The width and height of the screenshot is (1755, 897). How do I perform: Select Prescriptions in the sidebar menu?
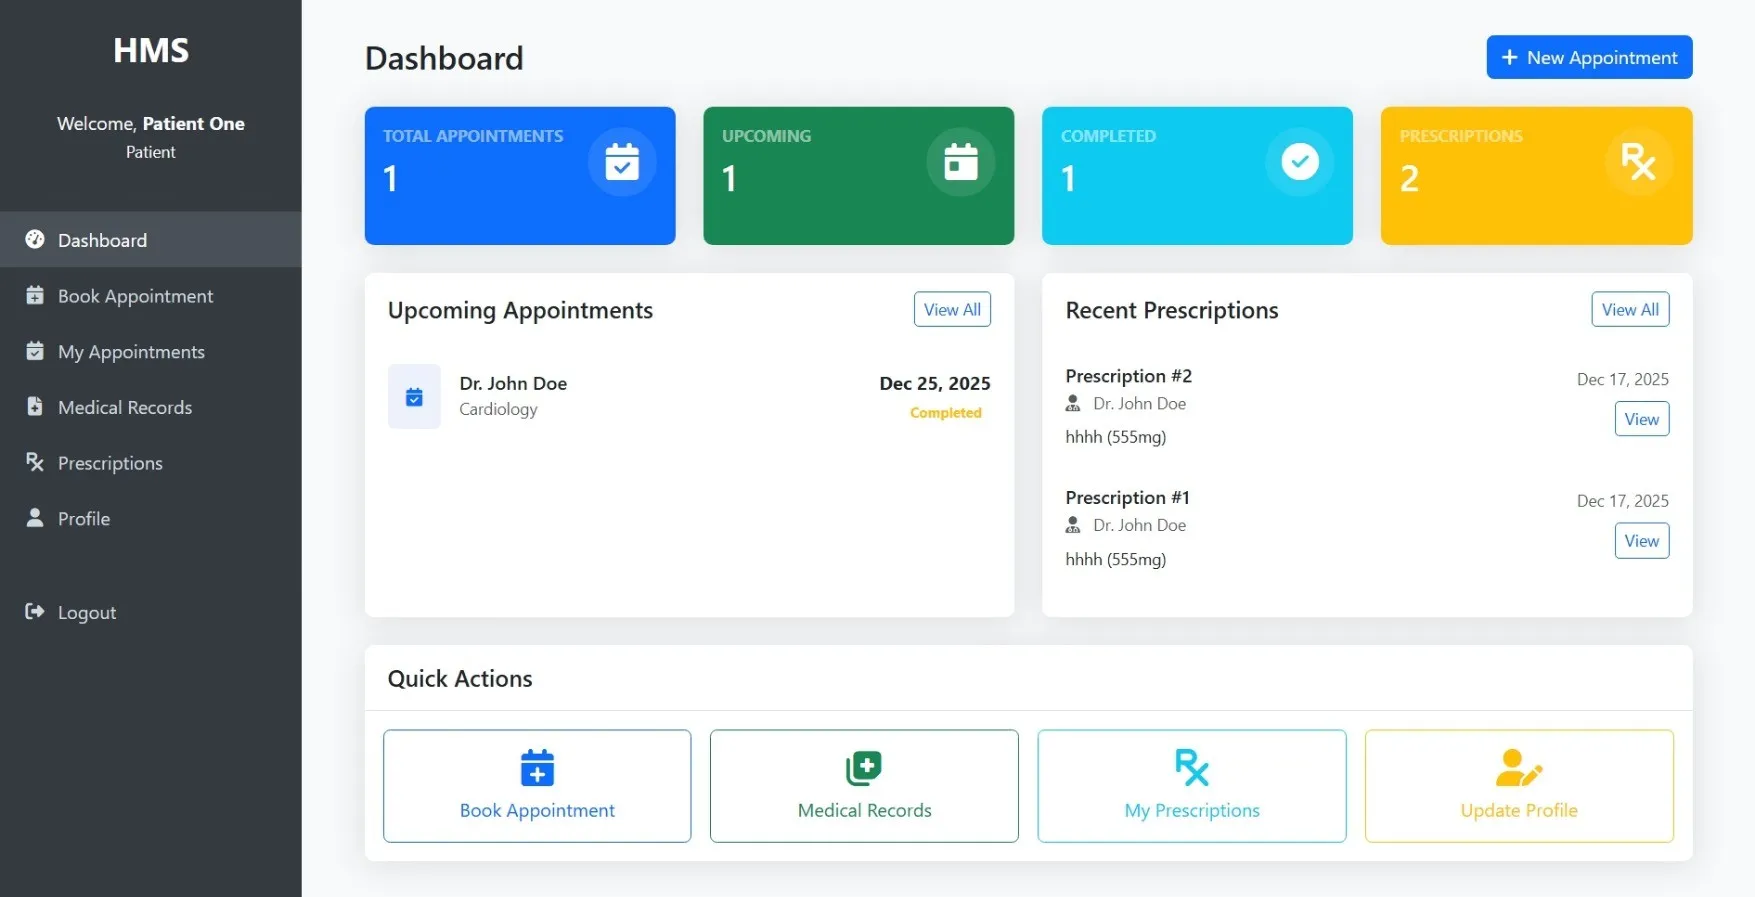click(150, 462)
